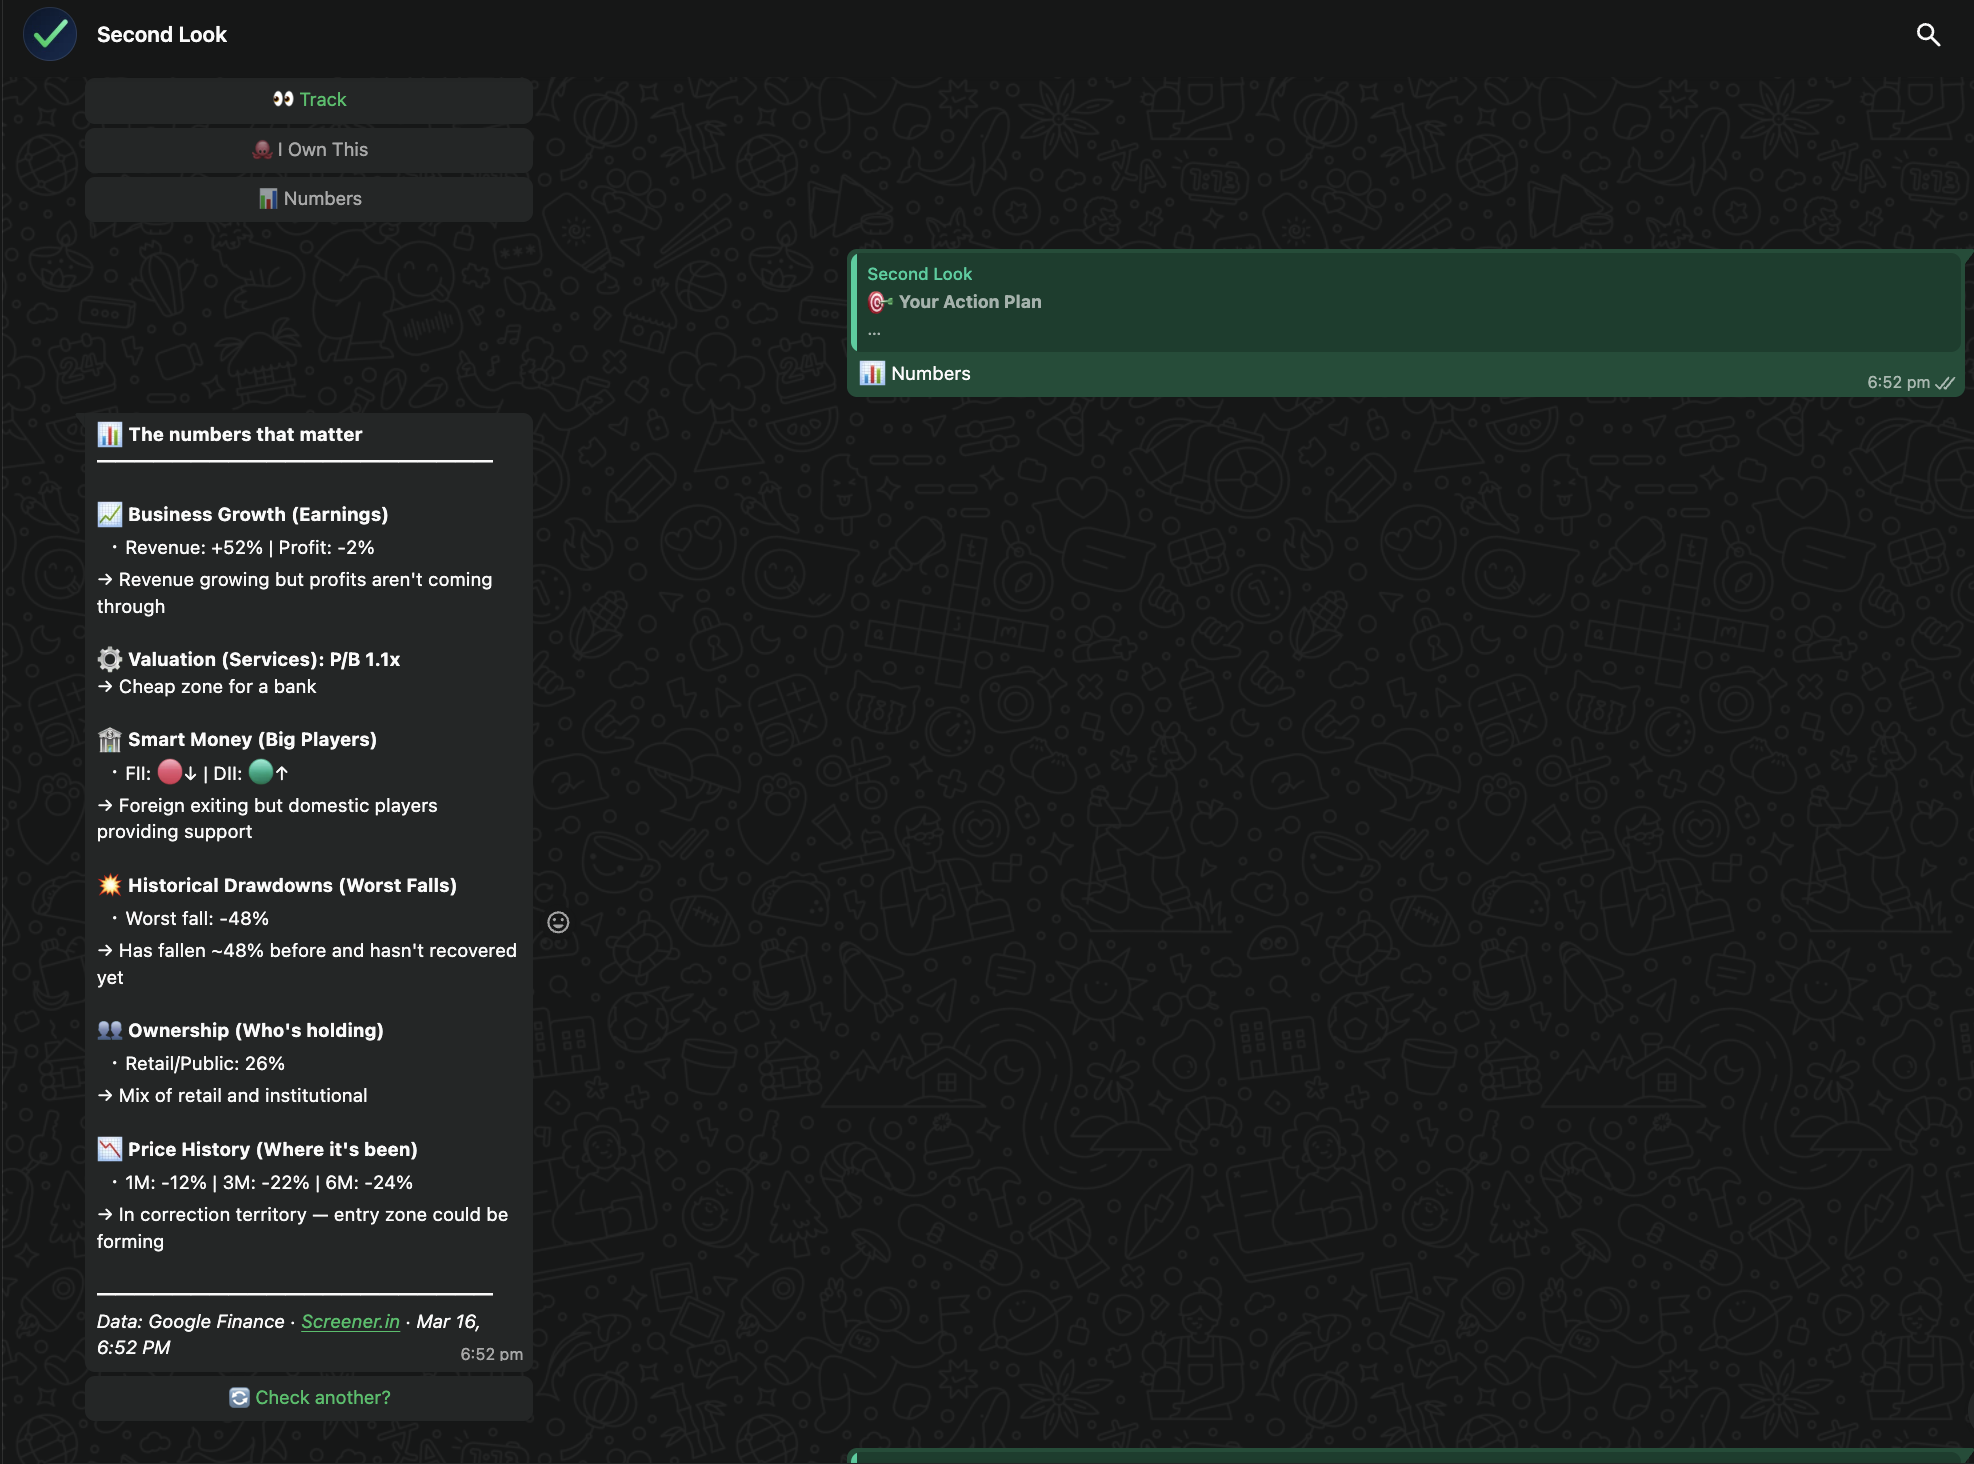
Task: Click the dark checkmark logo in the header
Action: point(49,33)
